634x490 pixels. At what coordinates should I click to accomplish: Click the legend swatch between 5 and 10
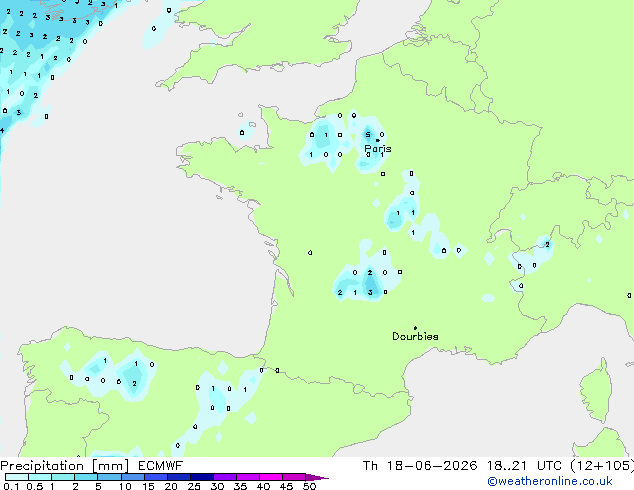click(109, 477)
